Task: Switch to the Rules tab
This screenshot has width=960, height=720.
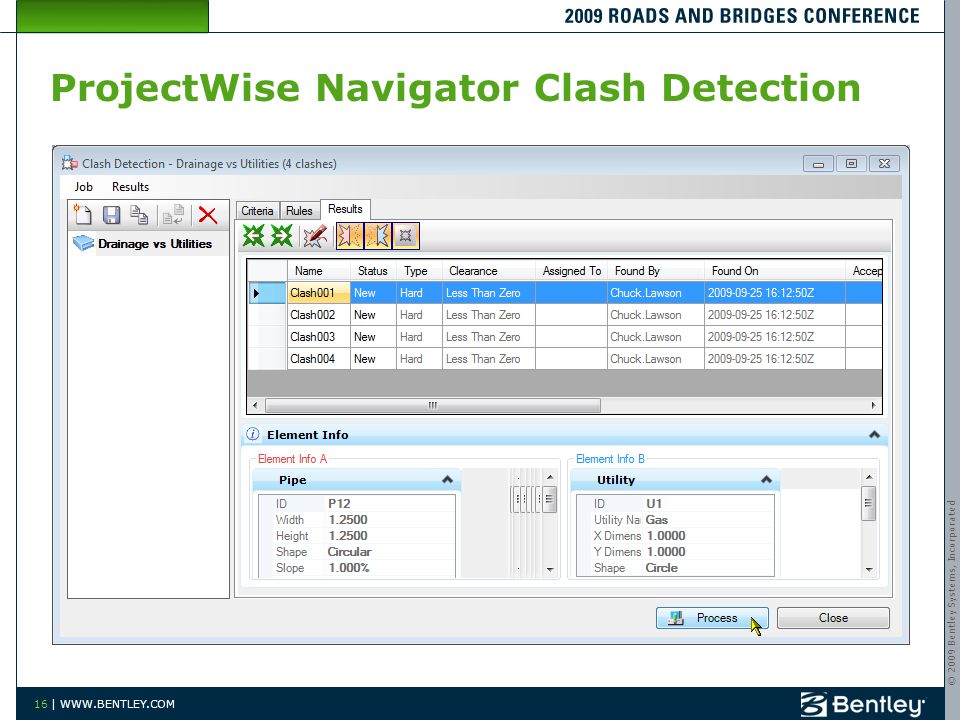Action: (299, 211)
